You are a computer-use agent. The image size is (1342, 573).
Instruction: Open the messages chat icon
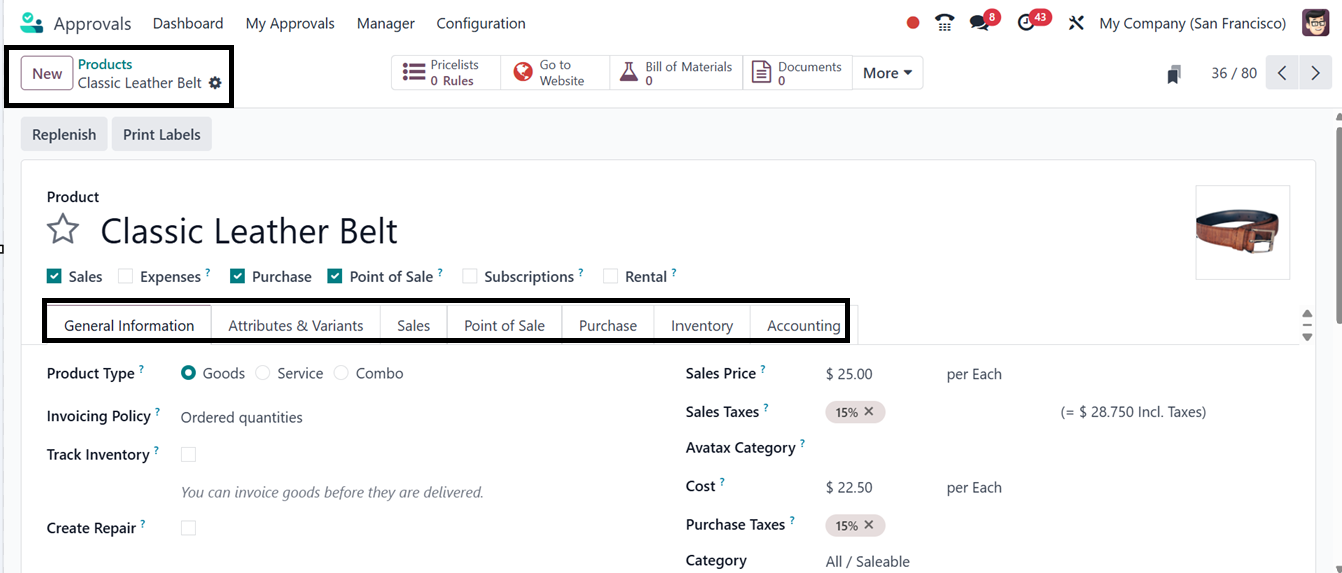click(979, 23)
